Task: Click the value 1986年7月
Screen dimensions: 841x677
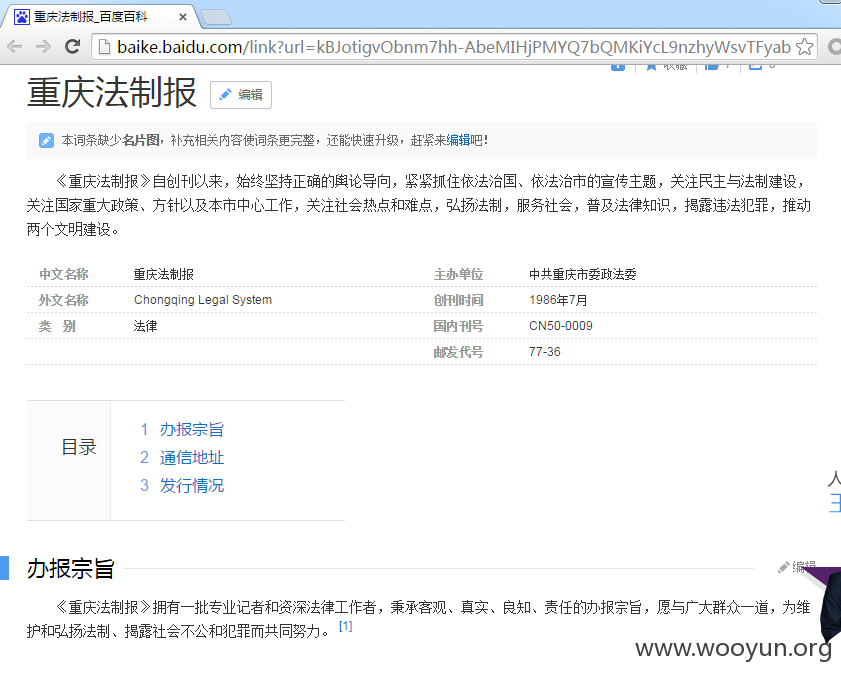Action: (x=558, y=300)
